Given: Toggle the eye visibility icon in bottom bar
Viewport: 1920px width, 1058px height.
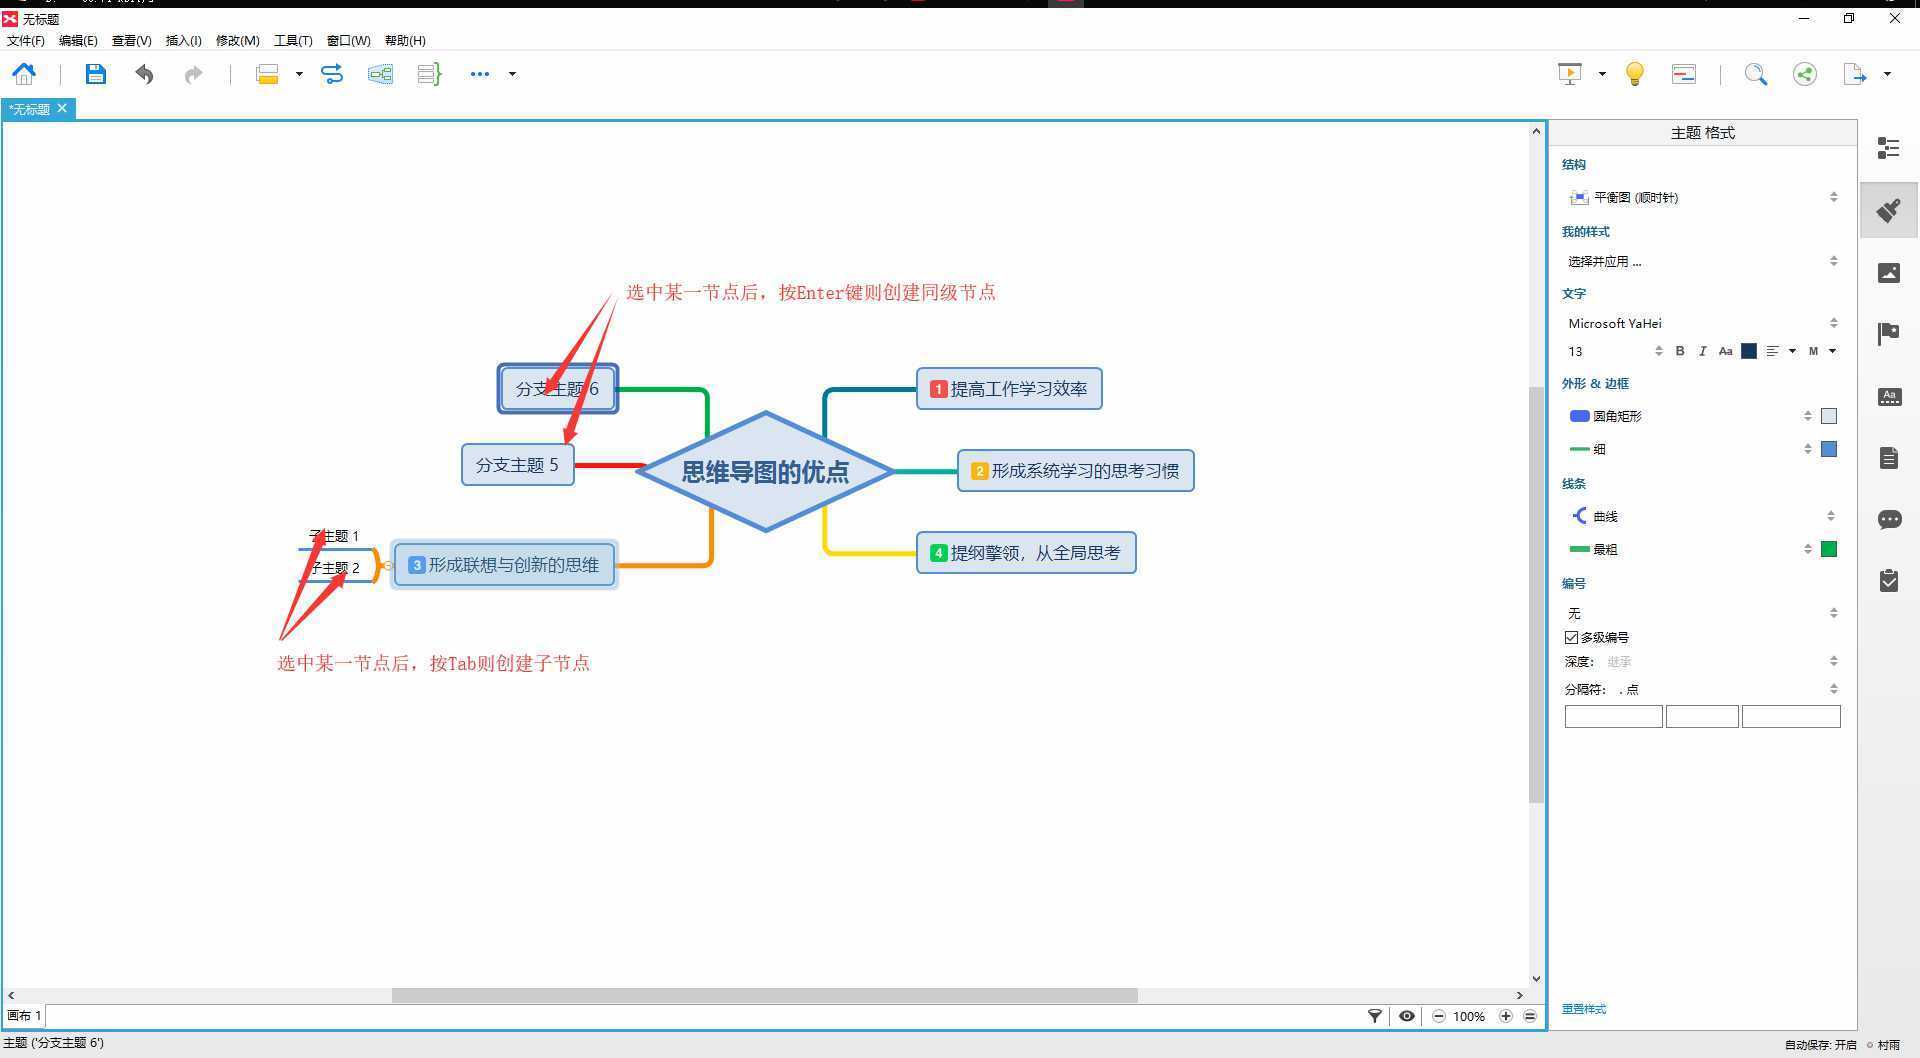Looking at the screenshot, I should (1407, 1016).
